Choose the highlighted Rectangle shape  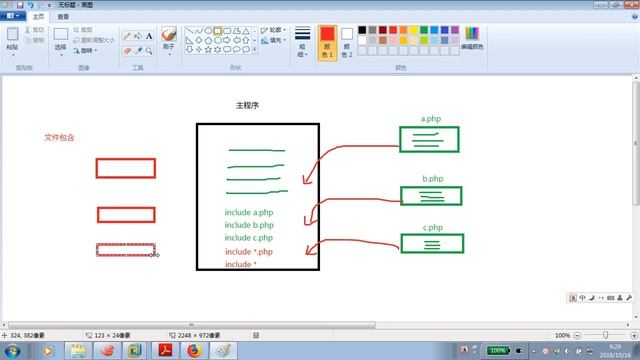click(x=218, y=31)
